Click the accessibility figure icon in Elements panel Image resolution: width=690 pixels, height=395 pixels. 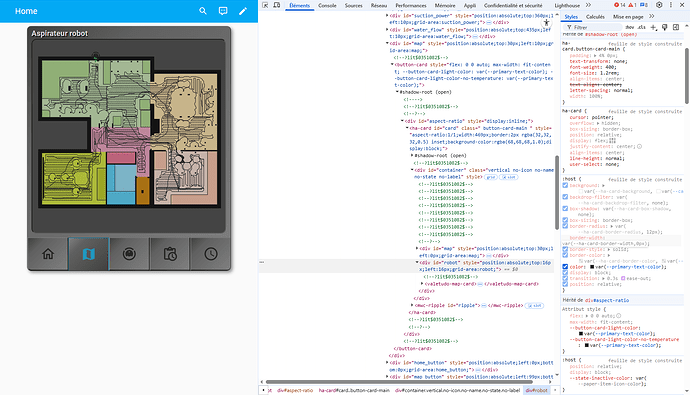(546, 22)
